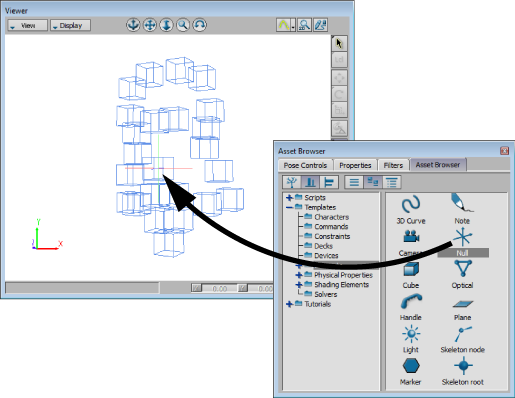Switch to the Pose Controls tab
Screen dimensions: 515x398
305,165
